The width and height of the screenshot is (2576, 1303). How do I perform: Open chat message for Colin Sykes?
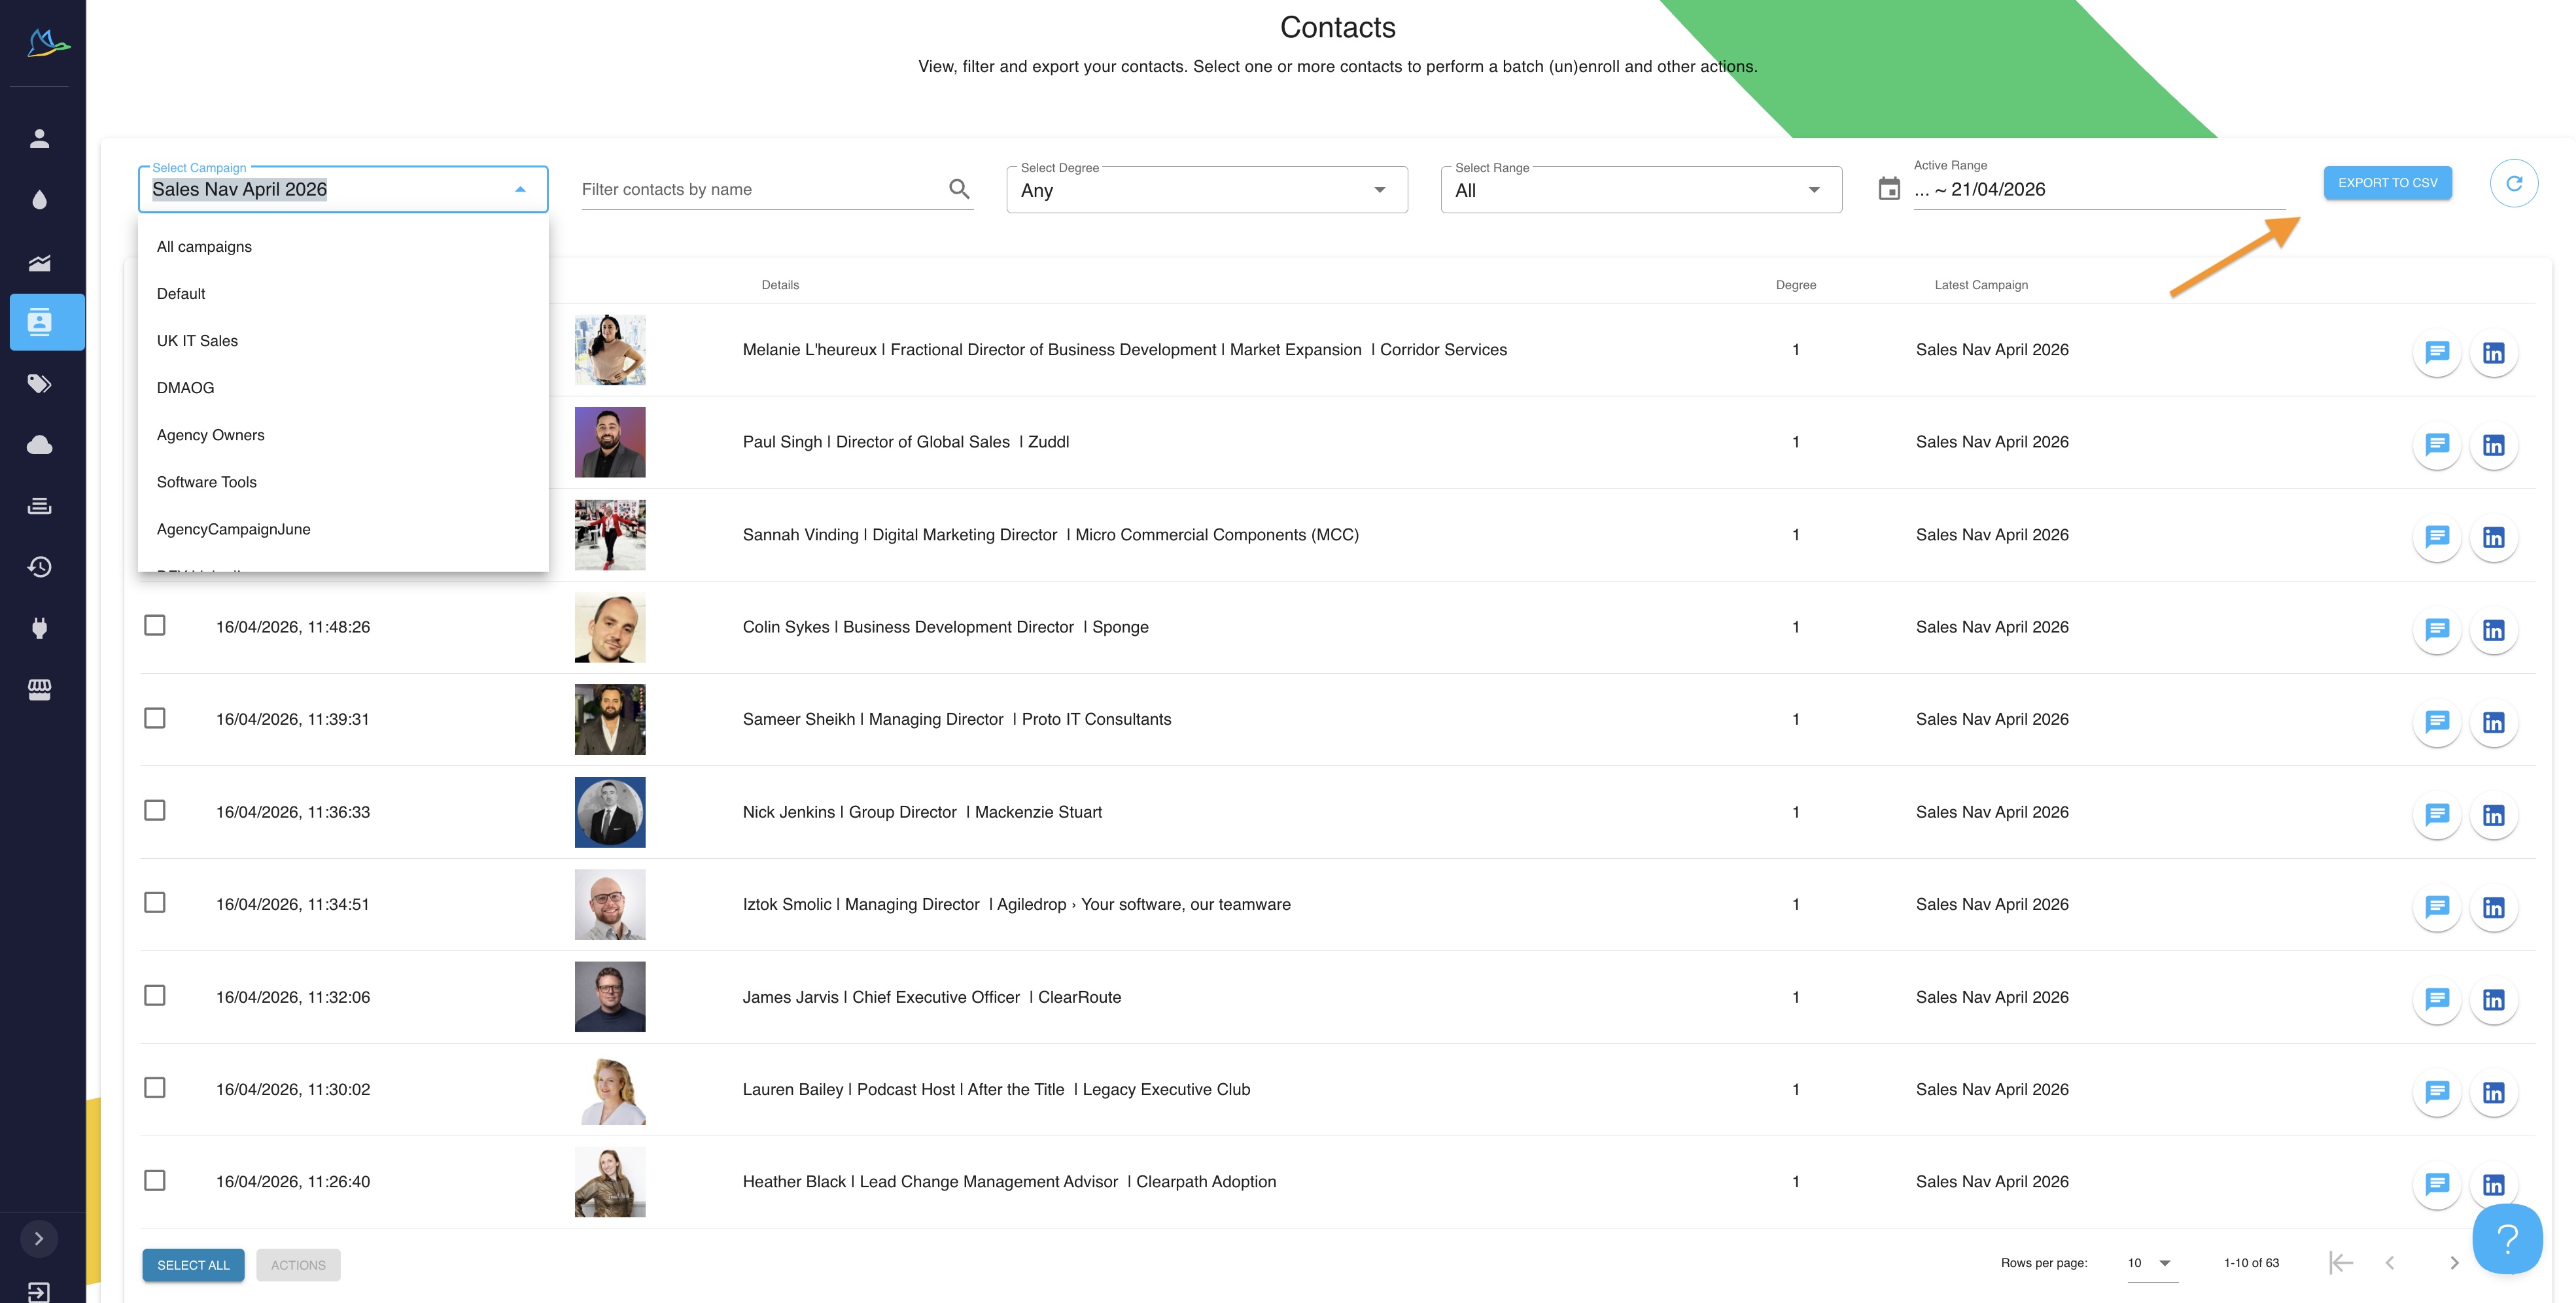pos(2436,629)
